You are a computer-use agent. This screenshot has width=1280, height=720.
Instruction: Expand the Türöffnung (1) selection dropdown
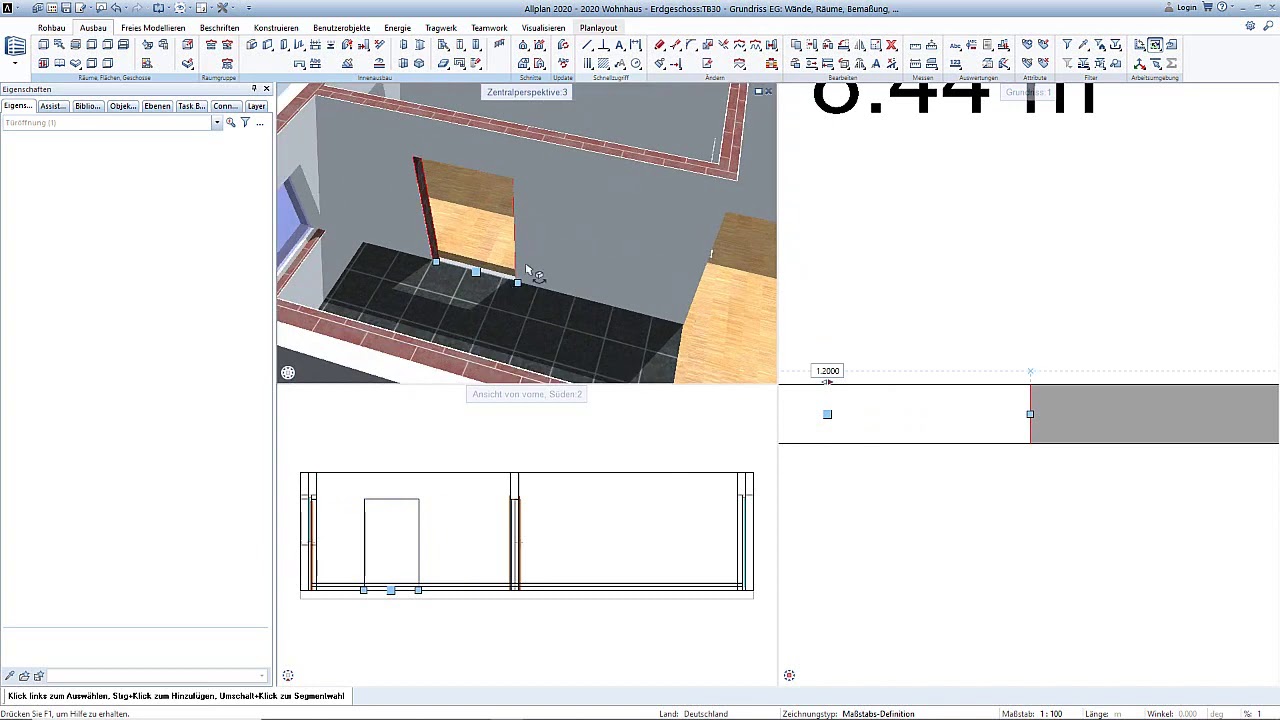216,122
